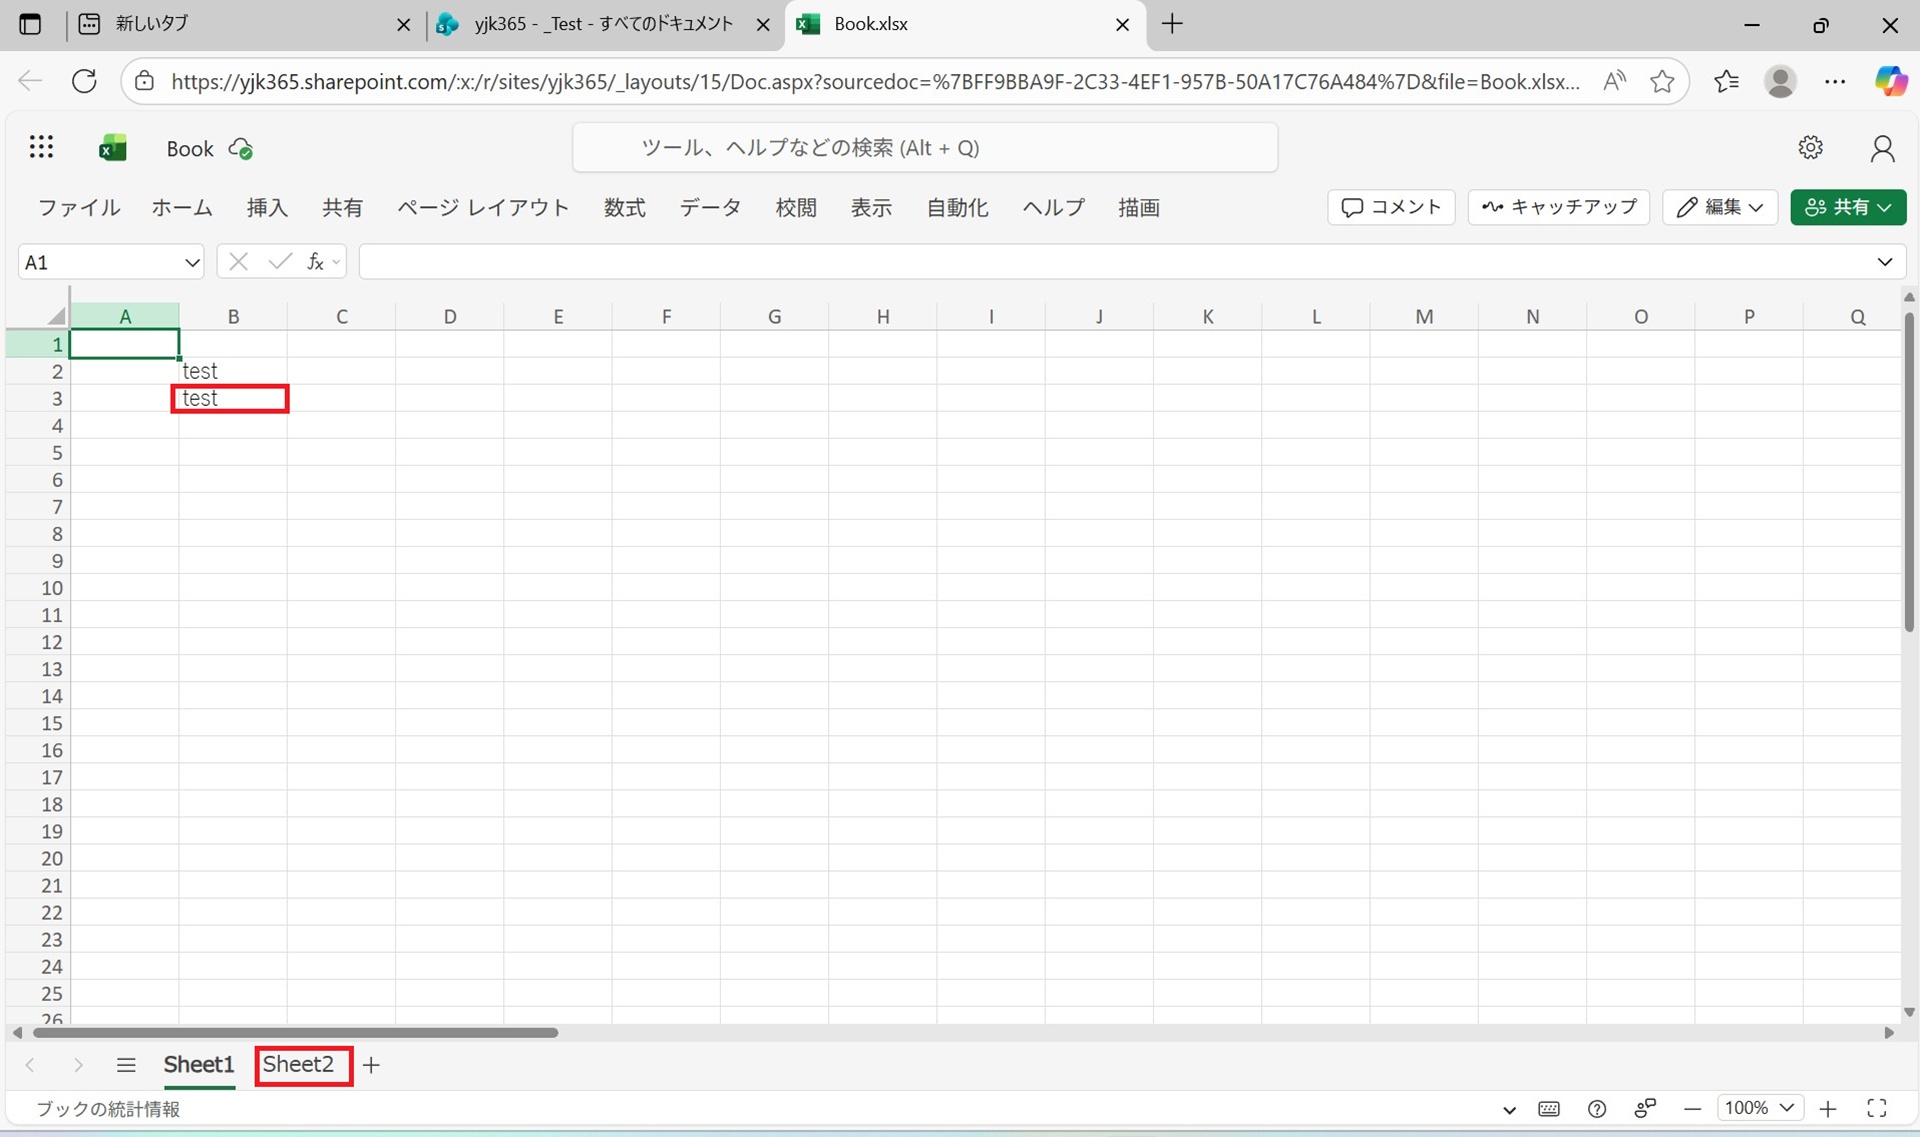Expand the formula bar chevron
Viewport: 1920px width, 1137px height.
point(1884,262)
